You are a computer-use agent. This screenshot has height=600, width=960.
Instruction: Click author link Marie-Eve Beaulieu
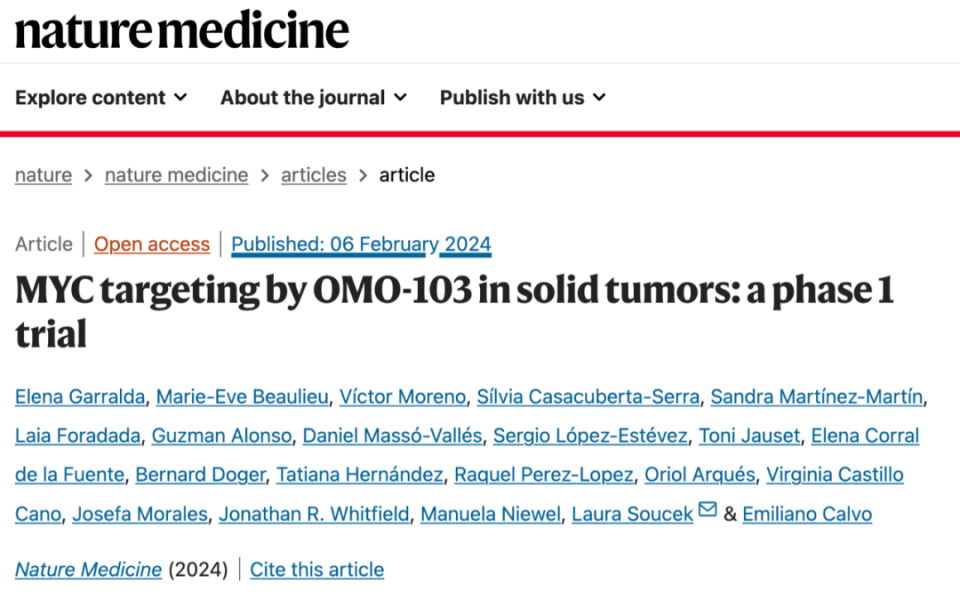241,396
